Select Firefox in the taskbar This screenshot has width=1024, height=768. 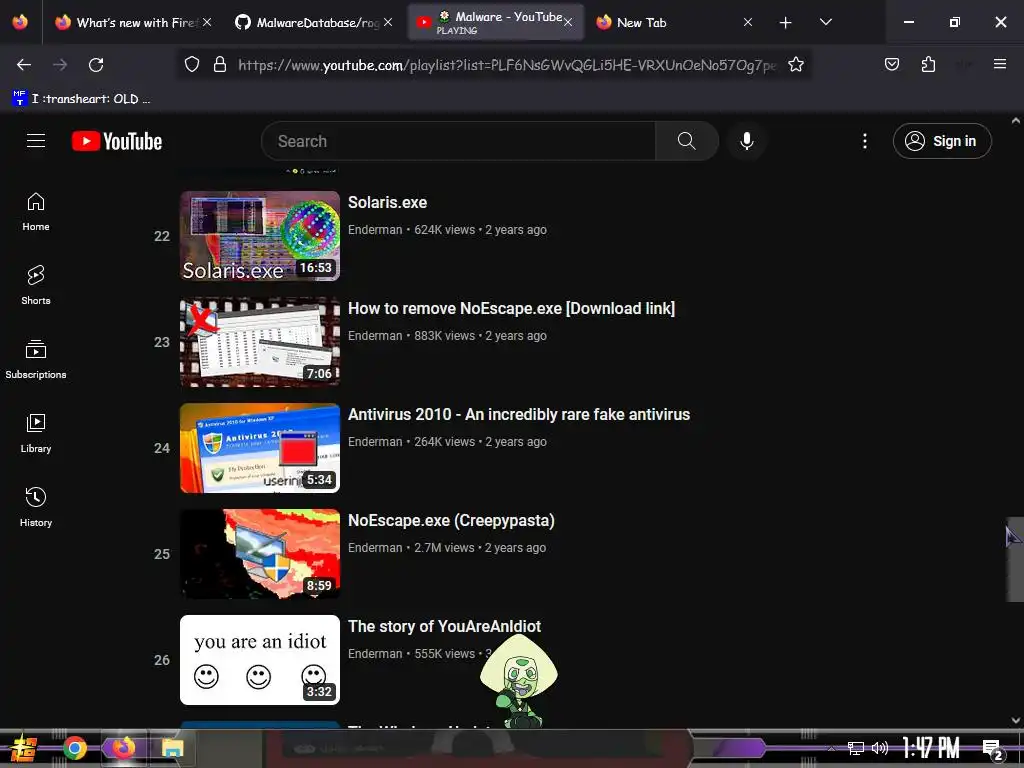pyautogui.click(x=123, y=748)
